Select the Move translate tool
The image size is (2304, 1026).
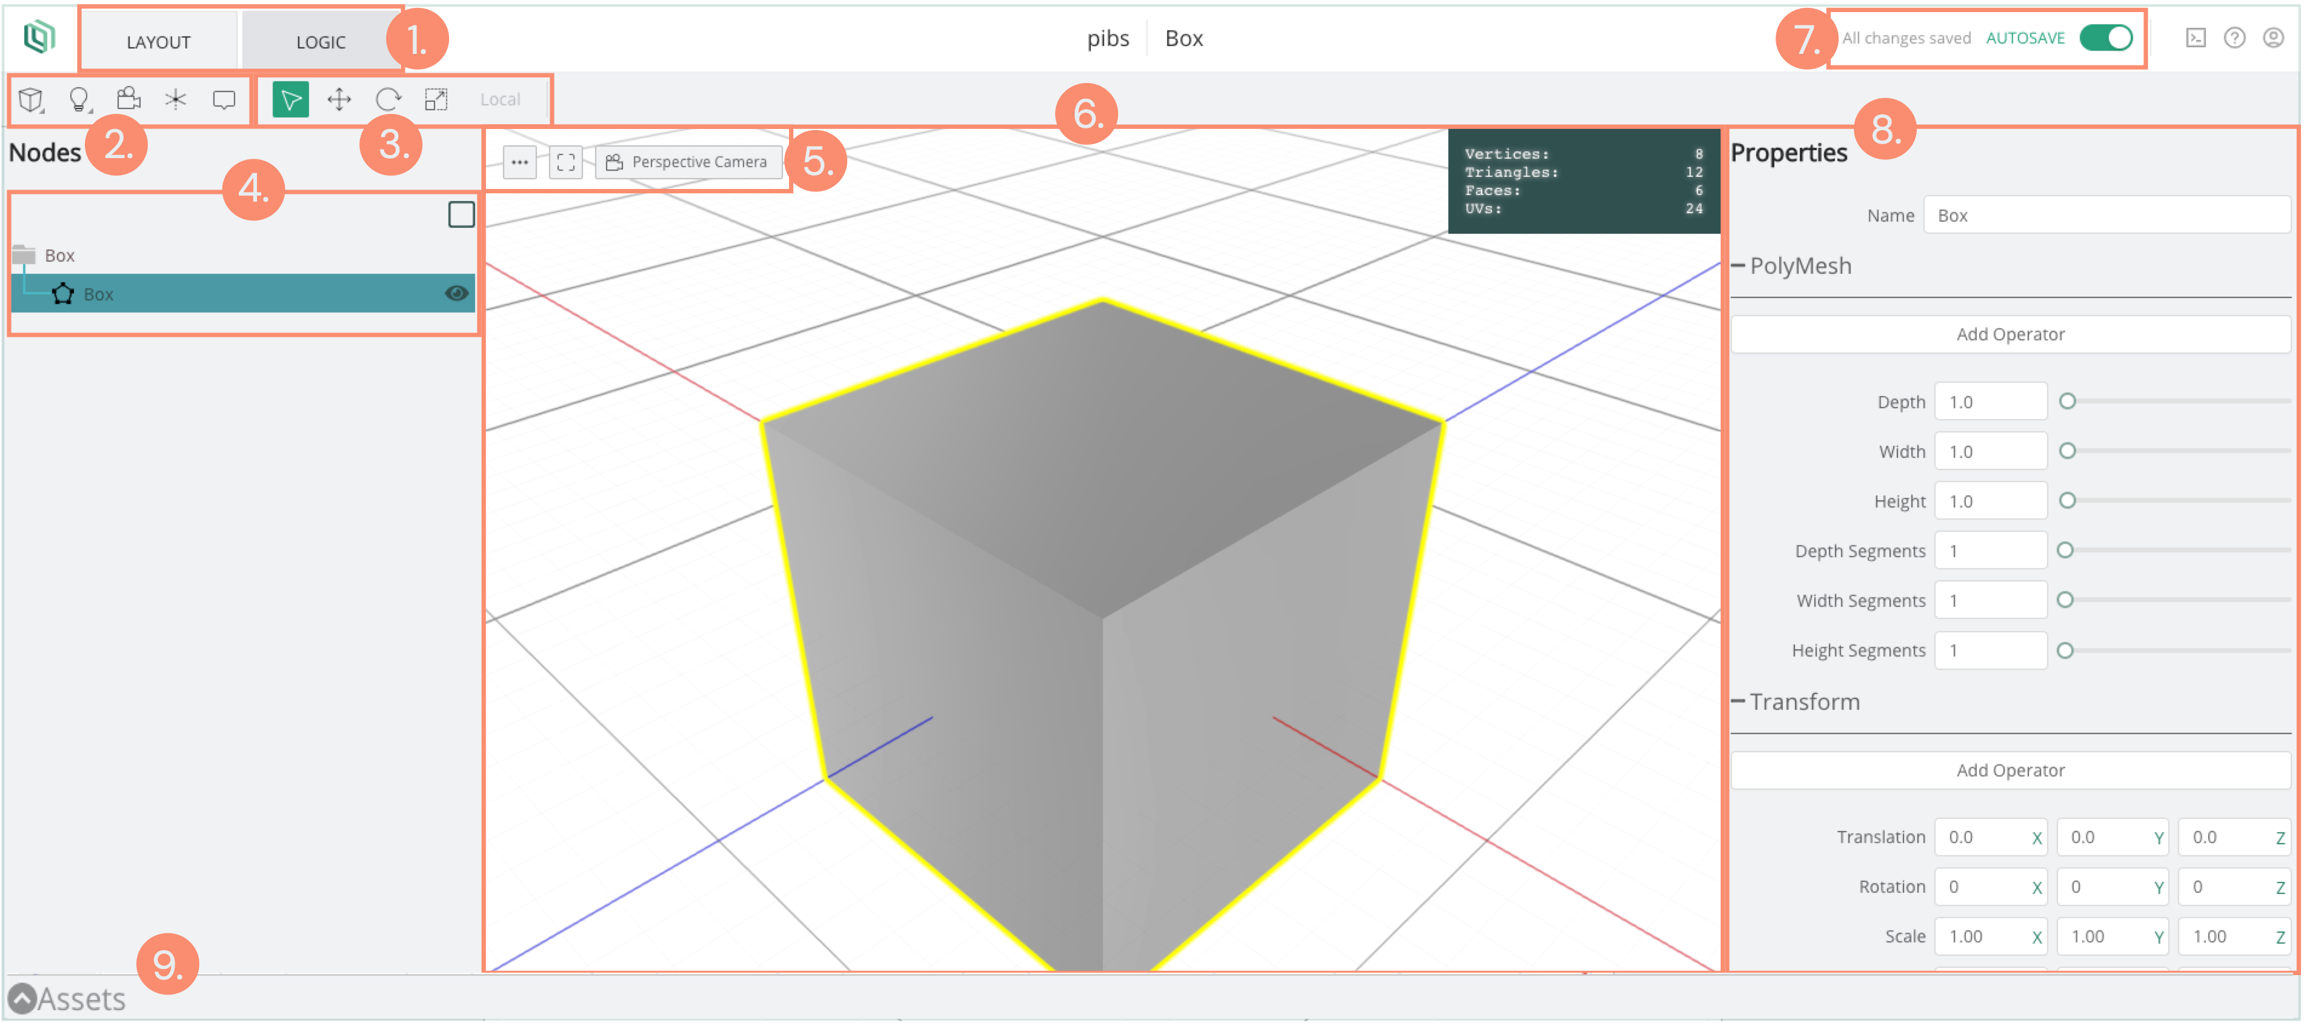pos(339,100)
